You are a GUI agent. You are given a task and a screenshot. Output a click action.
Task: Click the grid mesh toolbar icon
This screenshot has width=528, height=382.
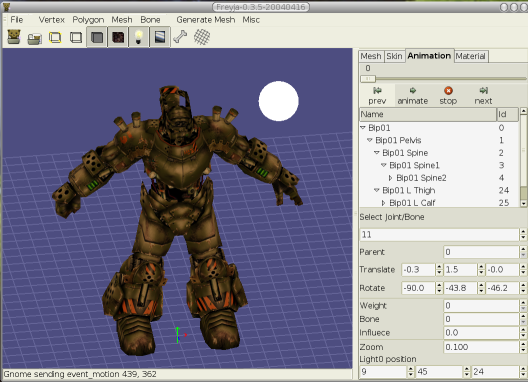[x=202, y=37]
